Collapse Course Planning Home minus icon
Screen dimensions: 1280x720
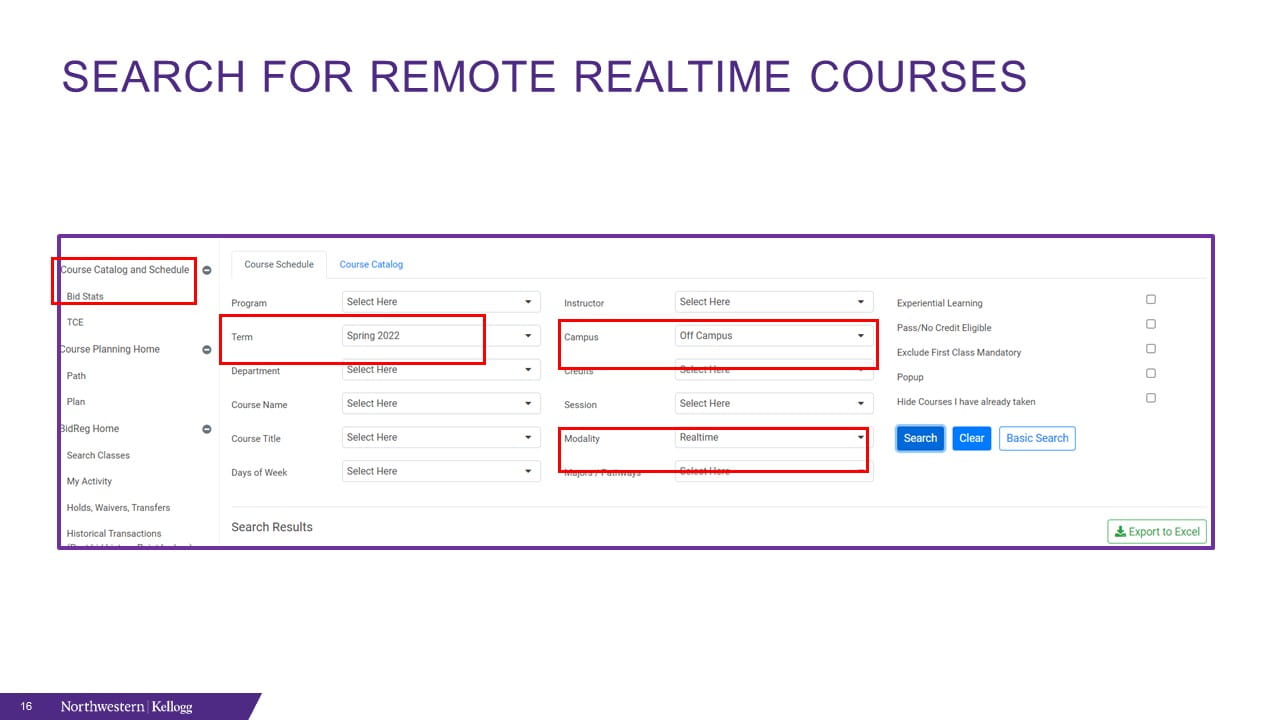tap(207, 350)
